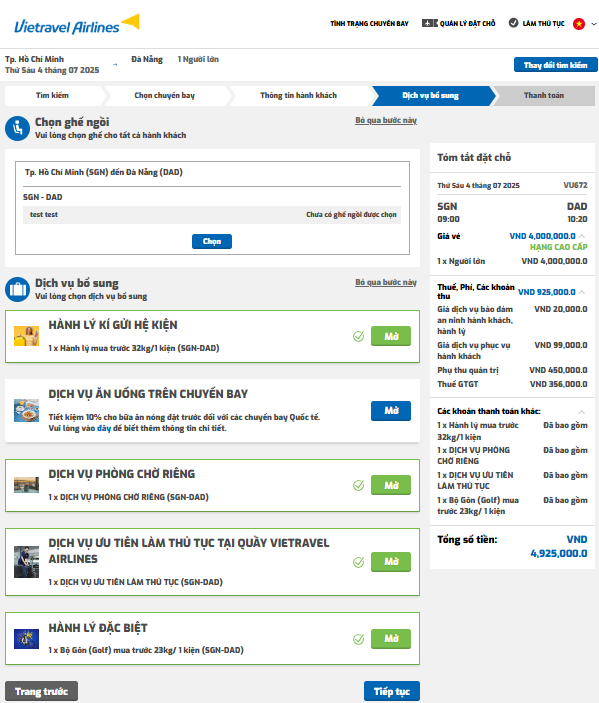The image size is (599, 703).
Task: Click the '1 Người lớn' search summary
Action: (x=198, y=59)
